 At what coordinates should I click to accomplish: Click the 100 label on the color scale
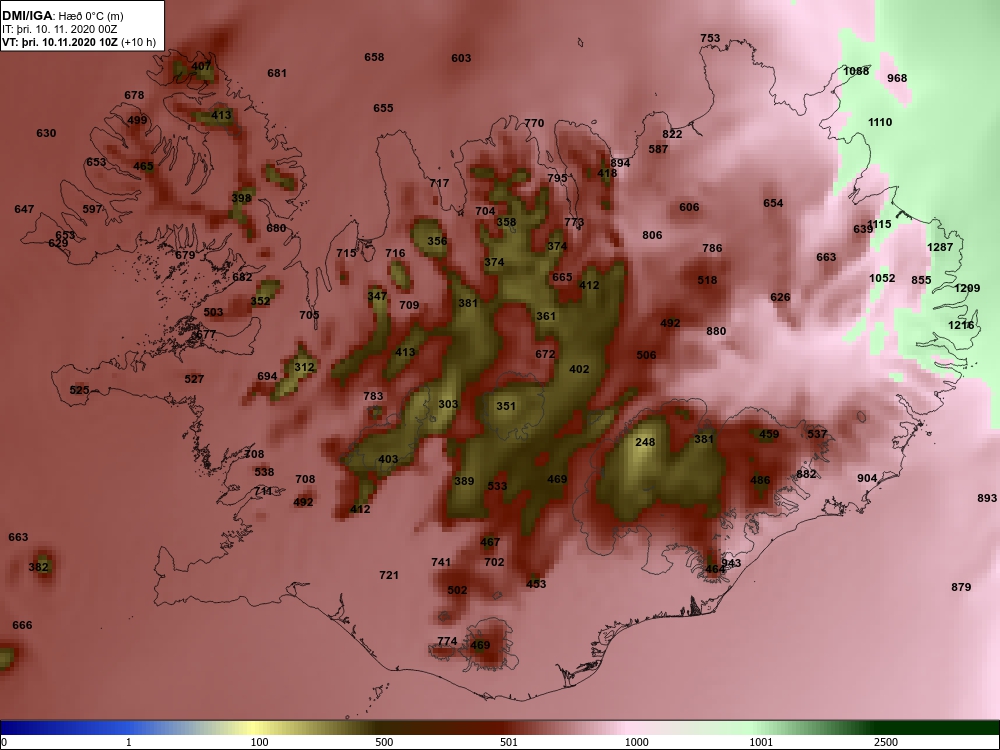point(260,742)
